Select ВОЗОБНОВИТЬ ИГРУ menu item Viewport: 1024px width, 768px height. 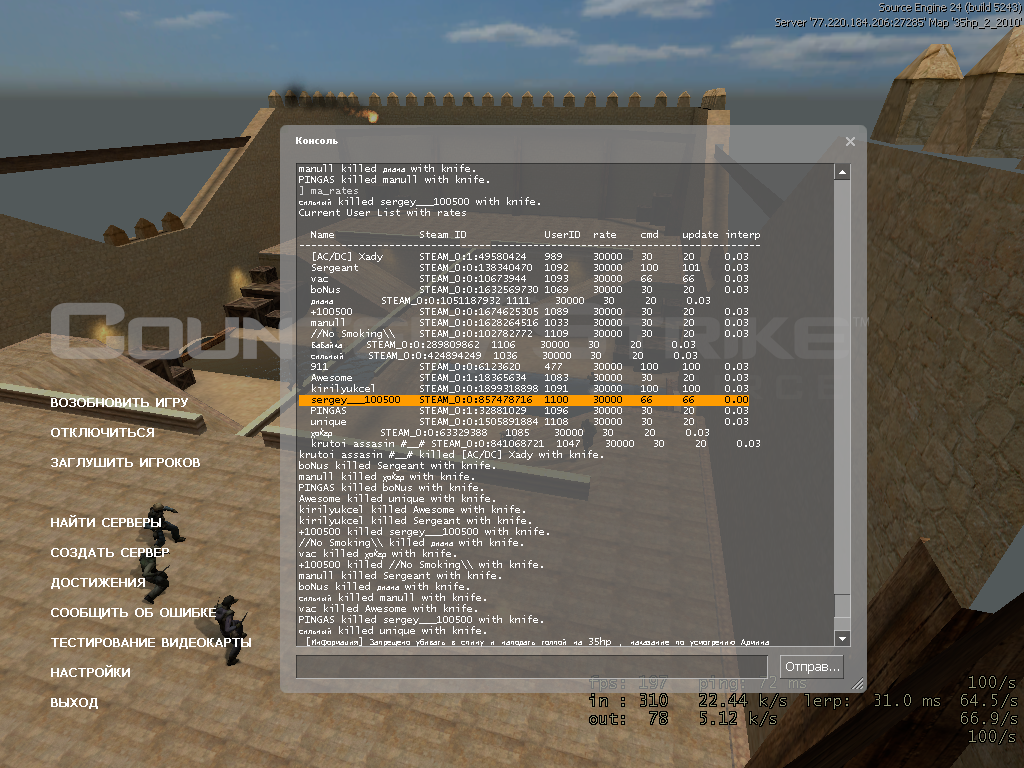(119, 402)
